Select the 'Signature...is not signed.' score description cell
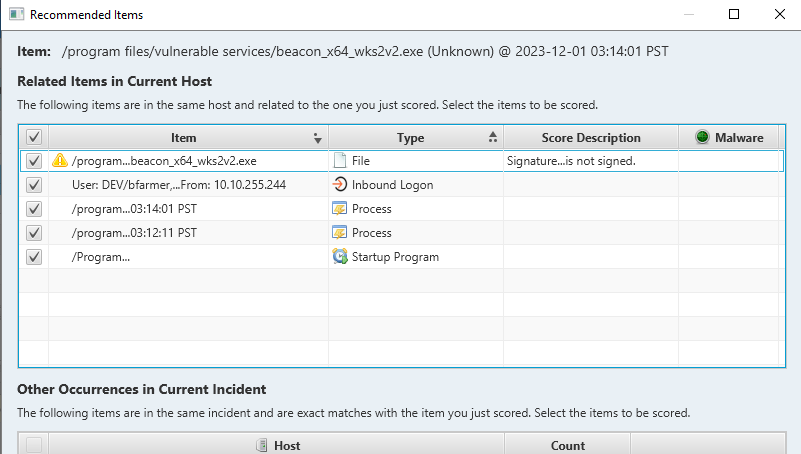This screenshot has width=801, height=454. [571, 161]
